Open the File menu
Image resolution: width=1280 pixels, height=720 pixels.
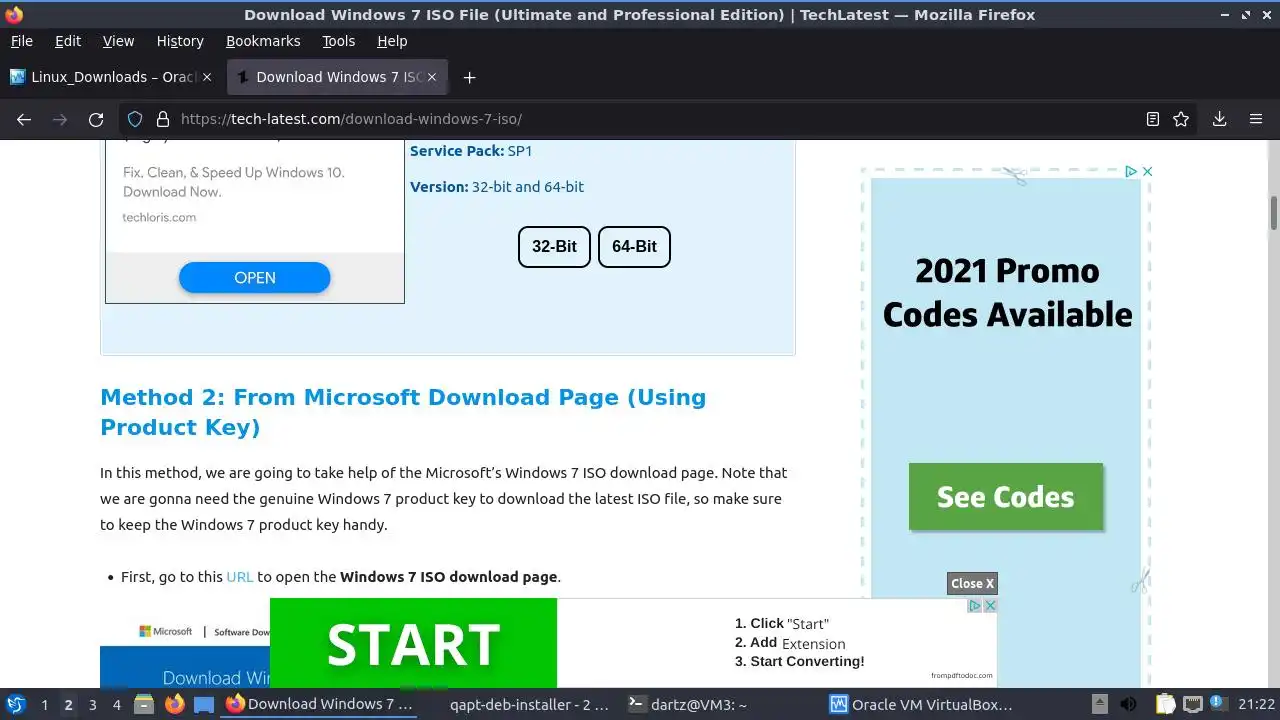21,41
